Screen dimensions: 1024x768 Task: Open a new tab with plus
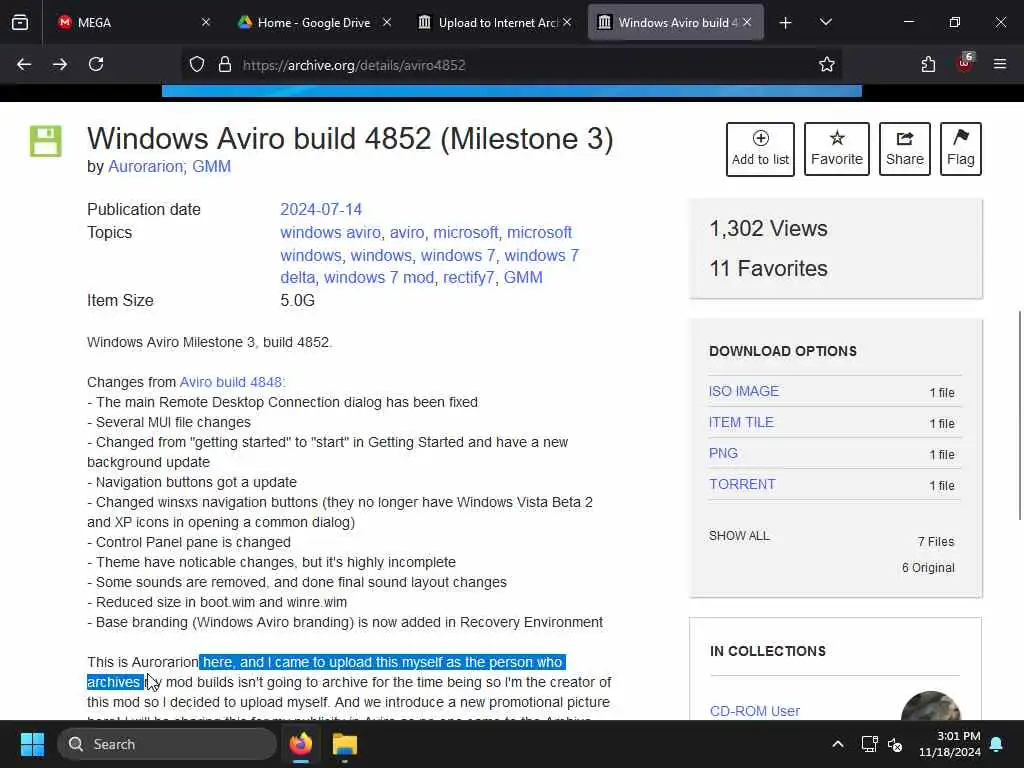click(785, 23)
